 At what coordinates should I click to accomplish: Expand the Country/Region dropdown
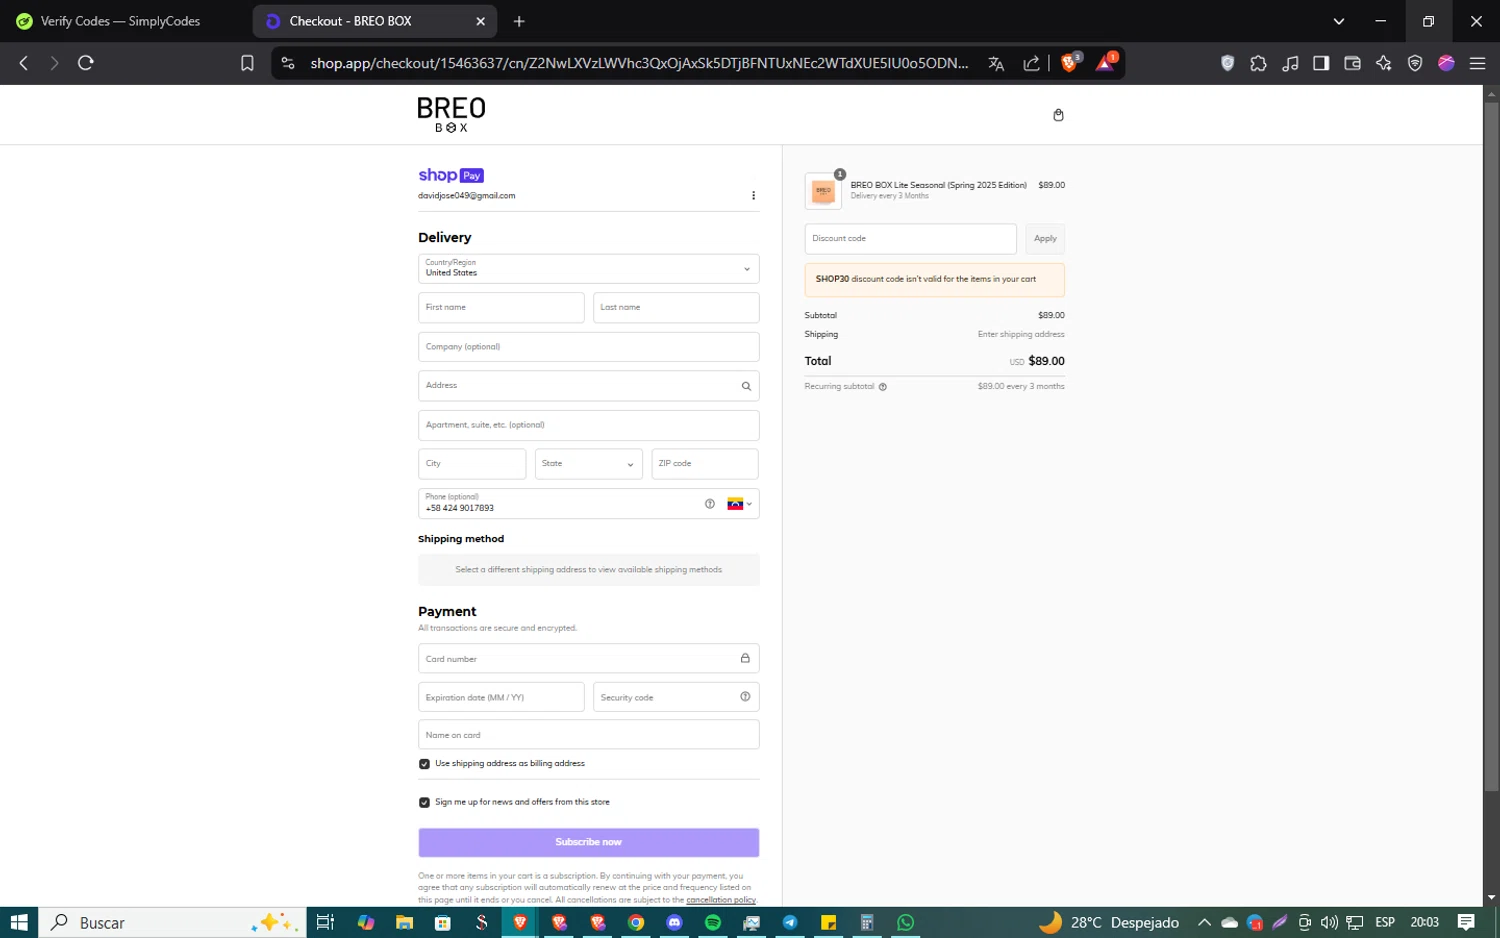(x=588, y=268)
